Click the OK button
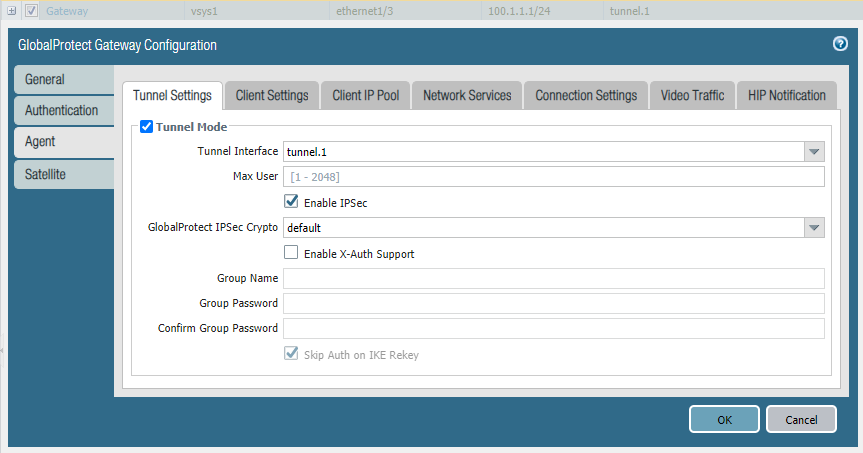This screenshot has width=863, height=453. pos(724,419)
